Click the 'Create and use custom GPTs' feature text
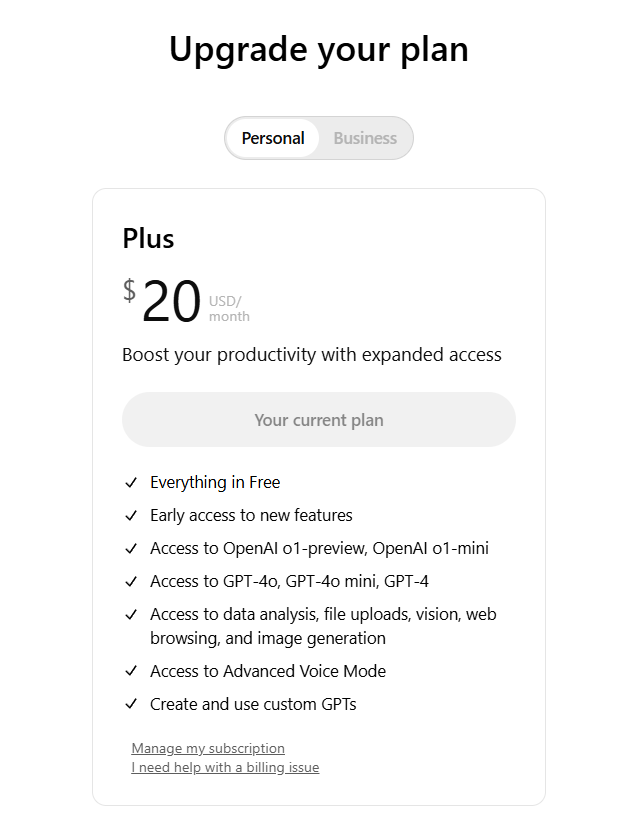The width and height of the screenshot is (633, 828). pyautogui.click(x=253, y=705)
